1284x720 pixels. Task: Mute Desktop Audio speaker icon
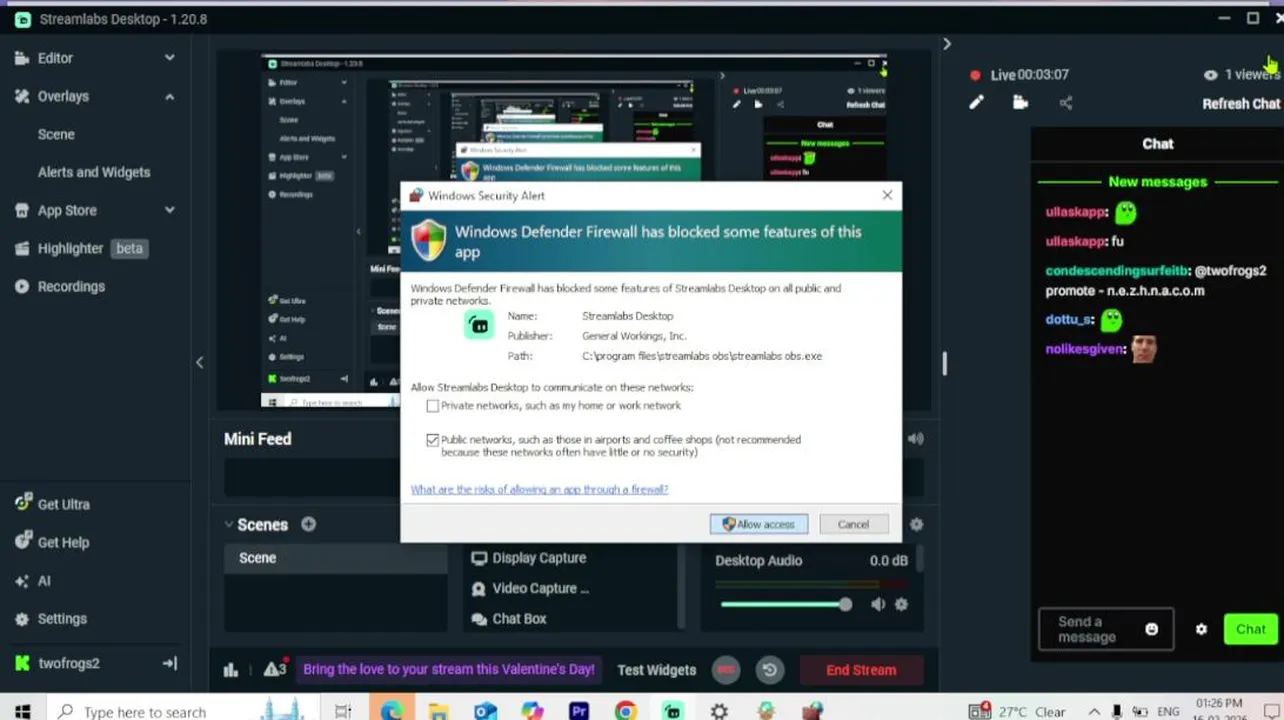point(878,604)
